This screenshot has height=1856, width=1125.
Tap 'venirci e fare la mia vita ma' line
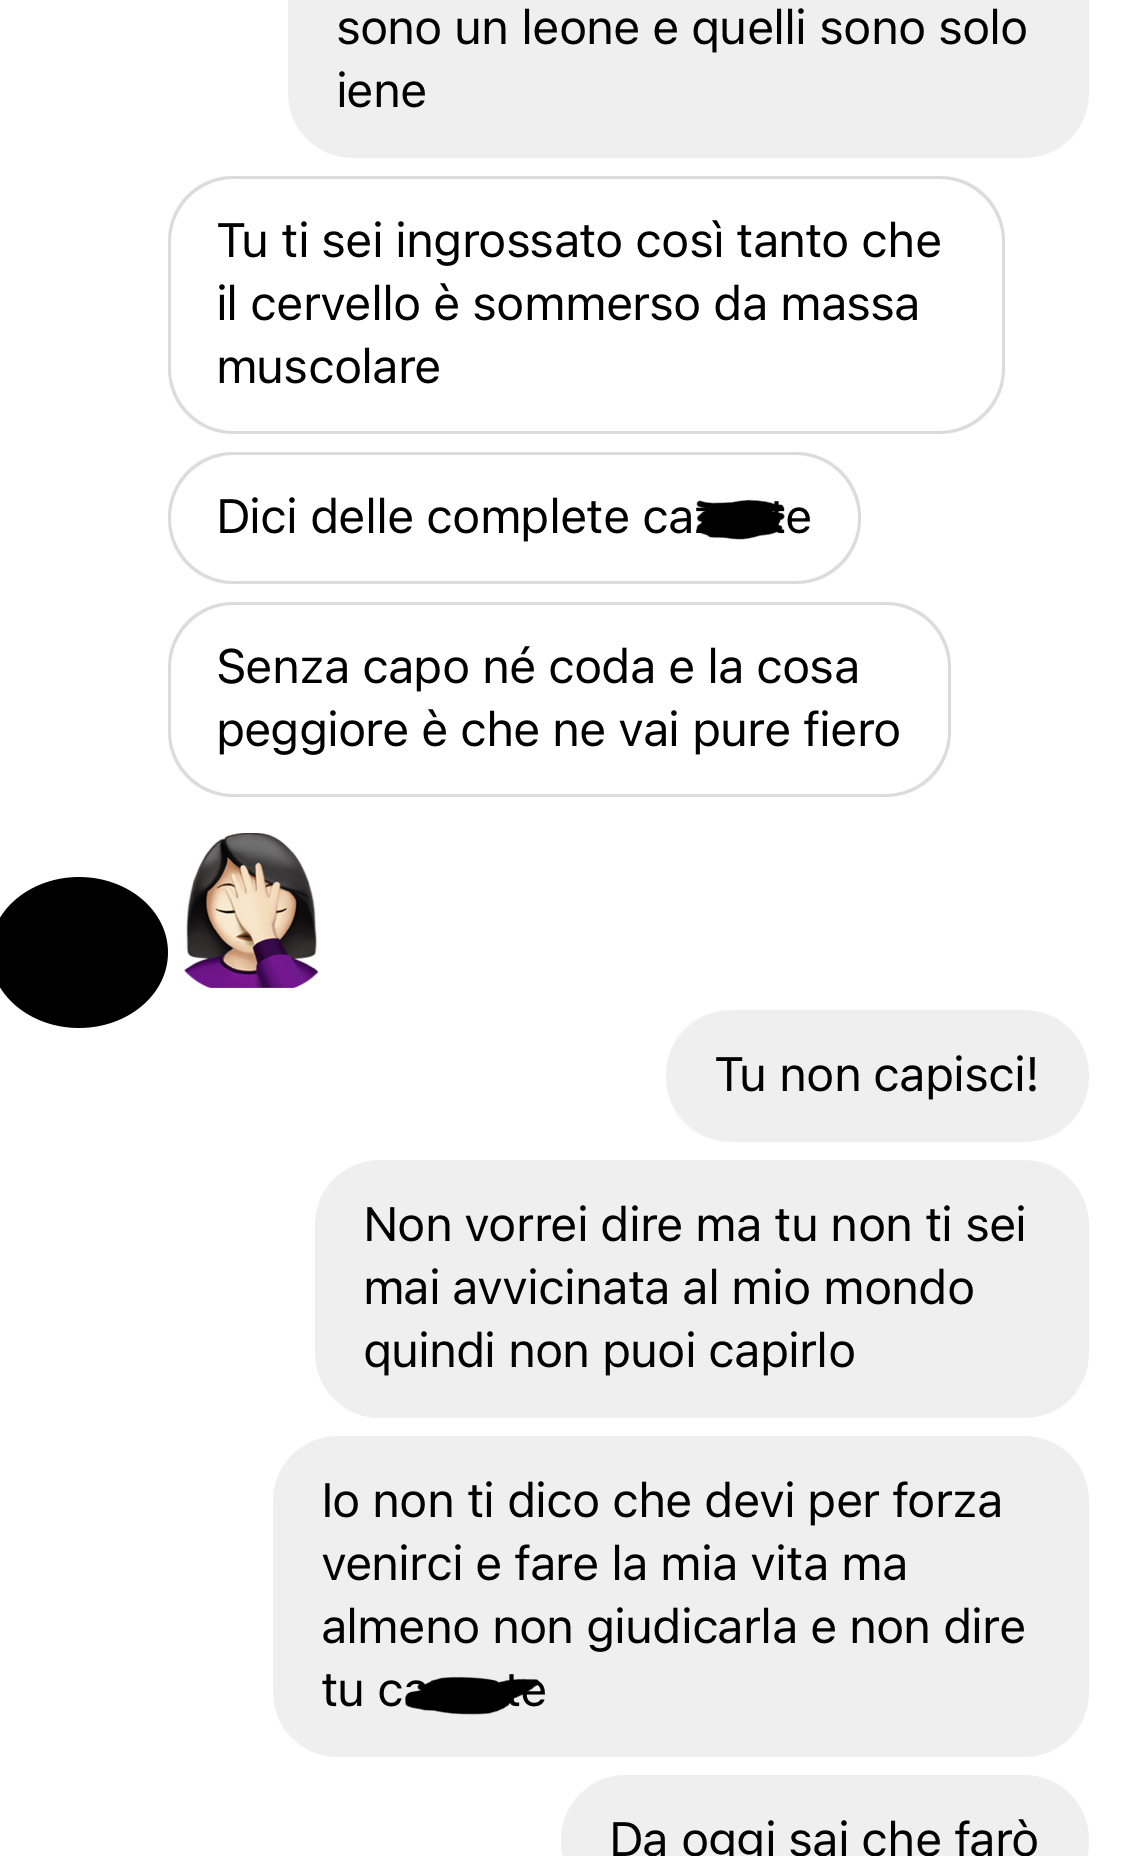614,1565
